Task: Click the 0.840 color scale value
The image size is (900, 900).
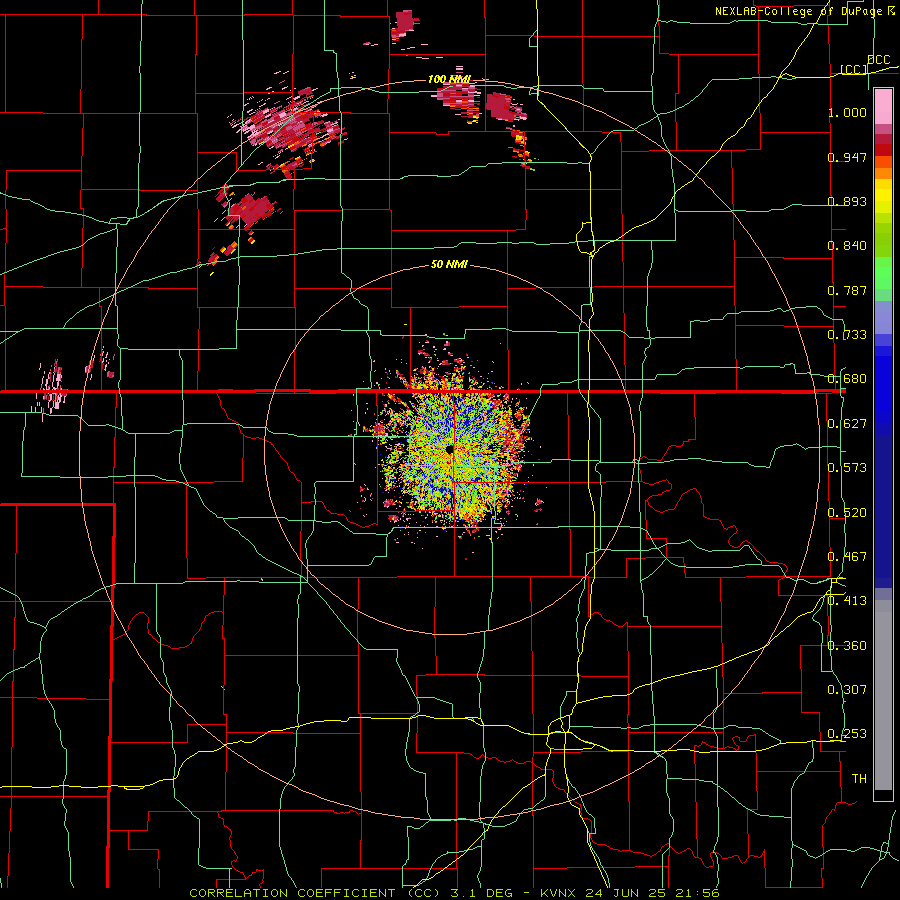Action: coord(847,246)
